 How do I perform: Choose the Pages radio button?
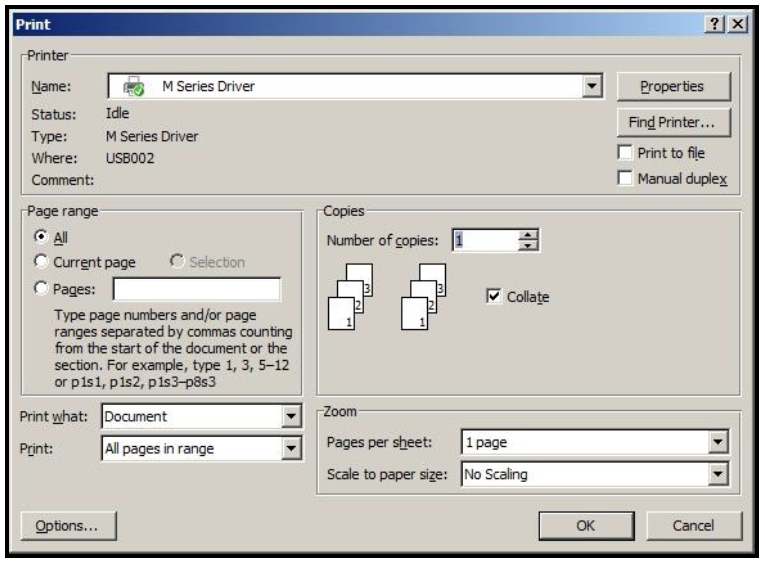(x=41, y=288)
